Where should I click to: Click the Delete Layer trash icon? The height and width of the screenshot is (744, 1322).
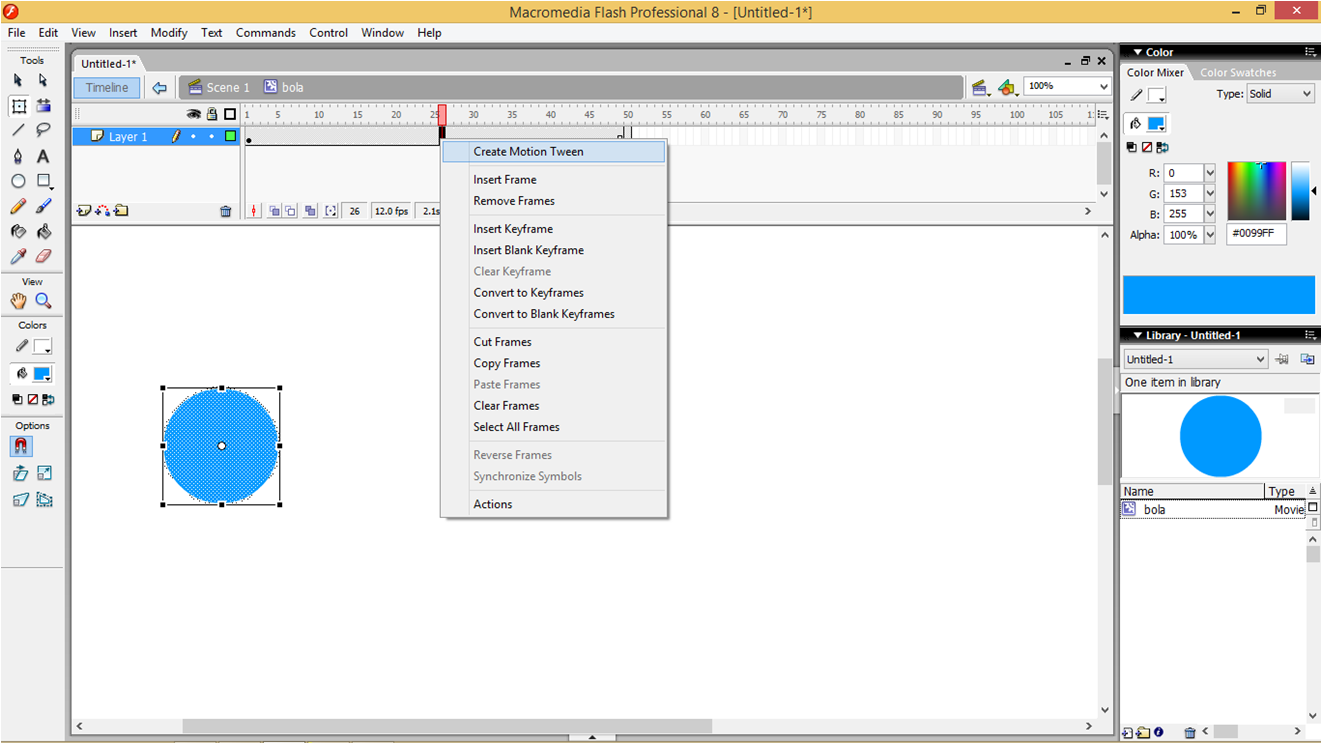click(x=226, y=211)
